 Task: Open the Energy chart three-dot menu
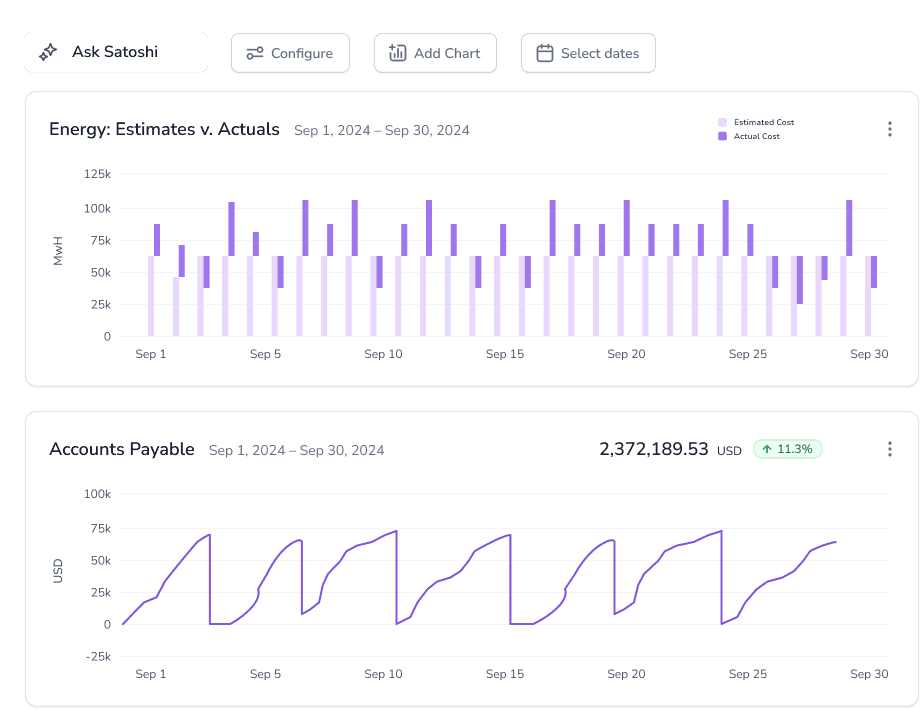coord(890,129)
